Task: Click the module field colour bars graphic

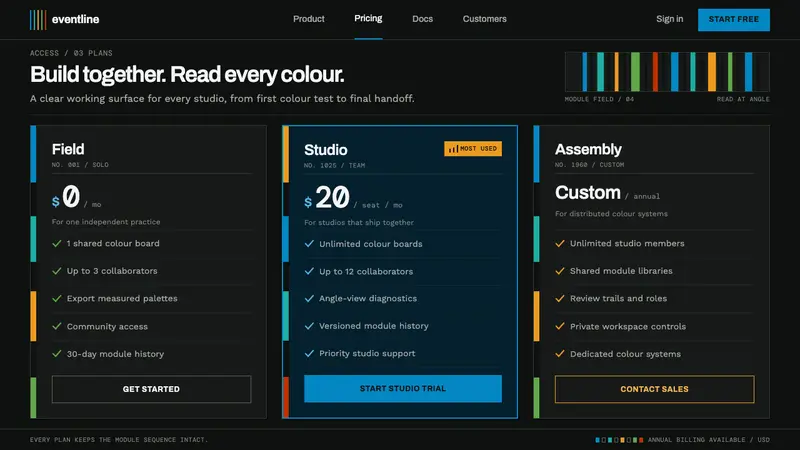Action: [x=667, y=71]
